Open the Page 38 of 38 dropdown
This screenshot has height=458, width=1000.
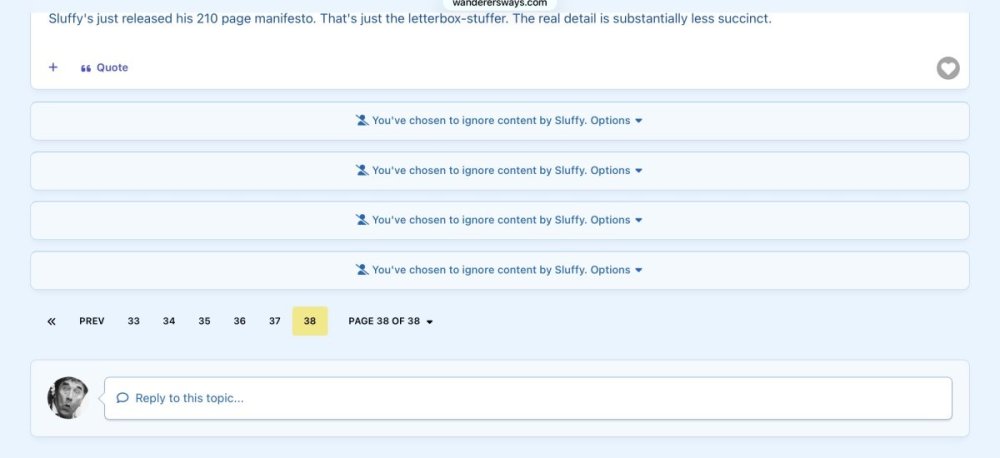coord(390,321)
